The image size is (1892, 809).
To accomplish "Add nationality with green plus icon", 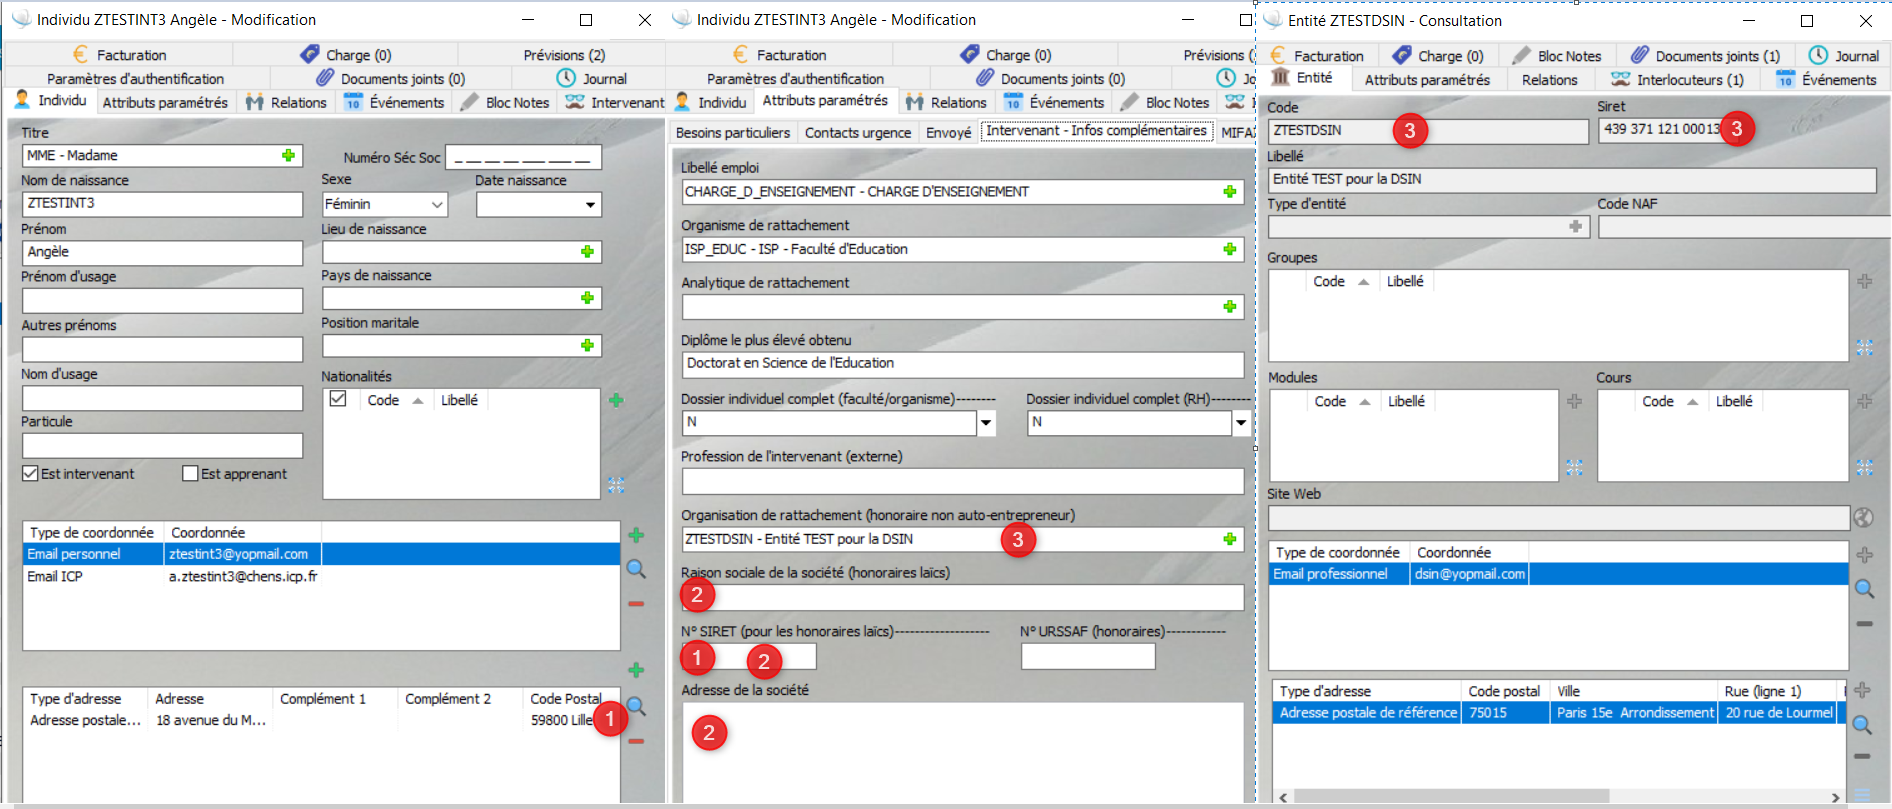I will click(616, 400).
